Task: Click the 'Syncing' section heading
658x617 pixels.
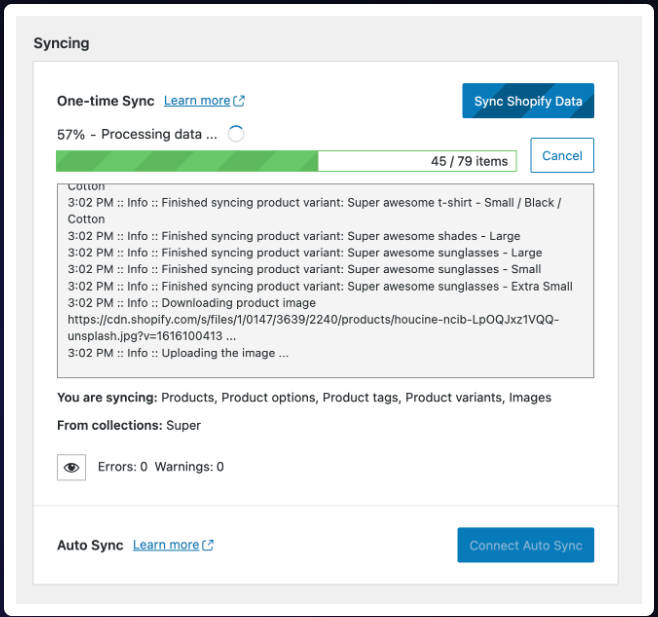Action: [x=61, y=43]
